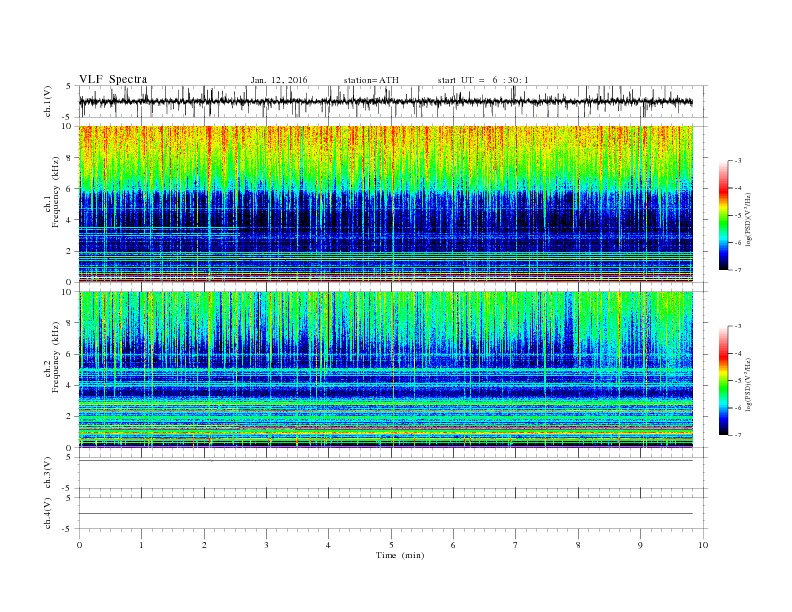Click the "-7" label on ch.2 color bar

(737, 435)
